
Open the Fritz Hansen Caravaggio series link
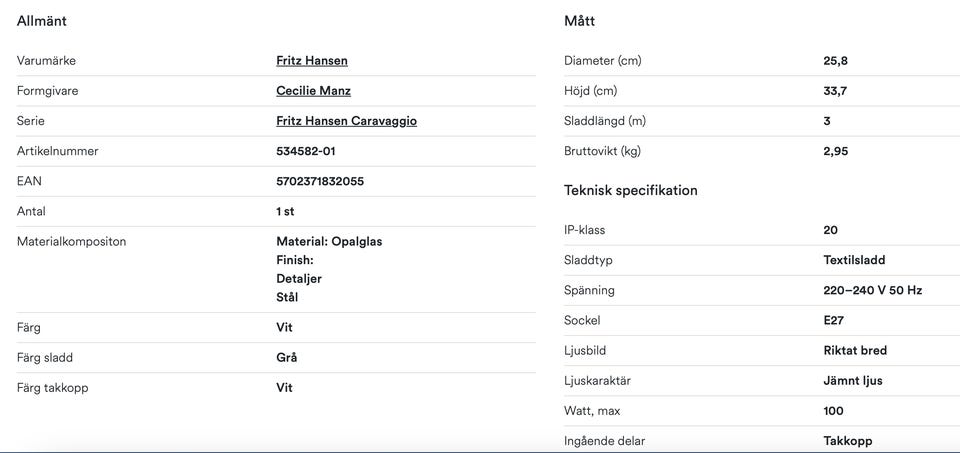tap(347, 121)
